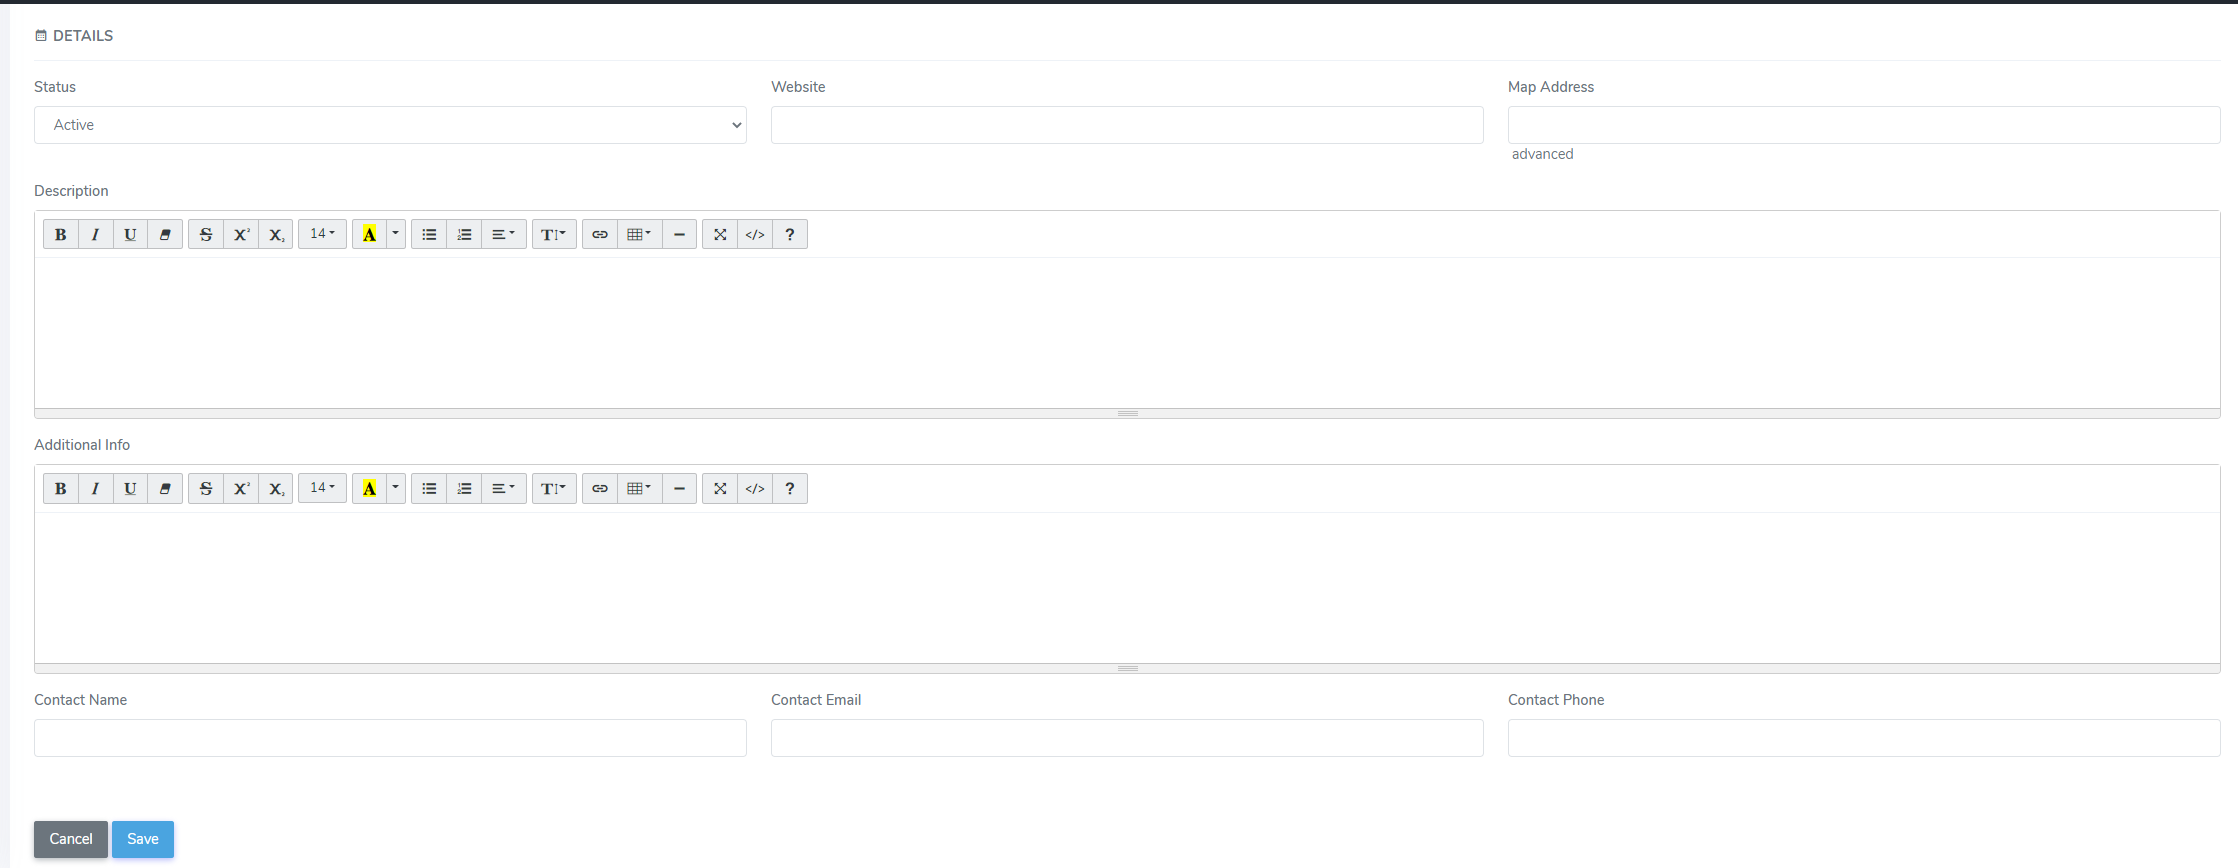2238x868 pixels.
Task: Toggle Italic in Description editor toolbar
Action: pos(96,234)
